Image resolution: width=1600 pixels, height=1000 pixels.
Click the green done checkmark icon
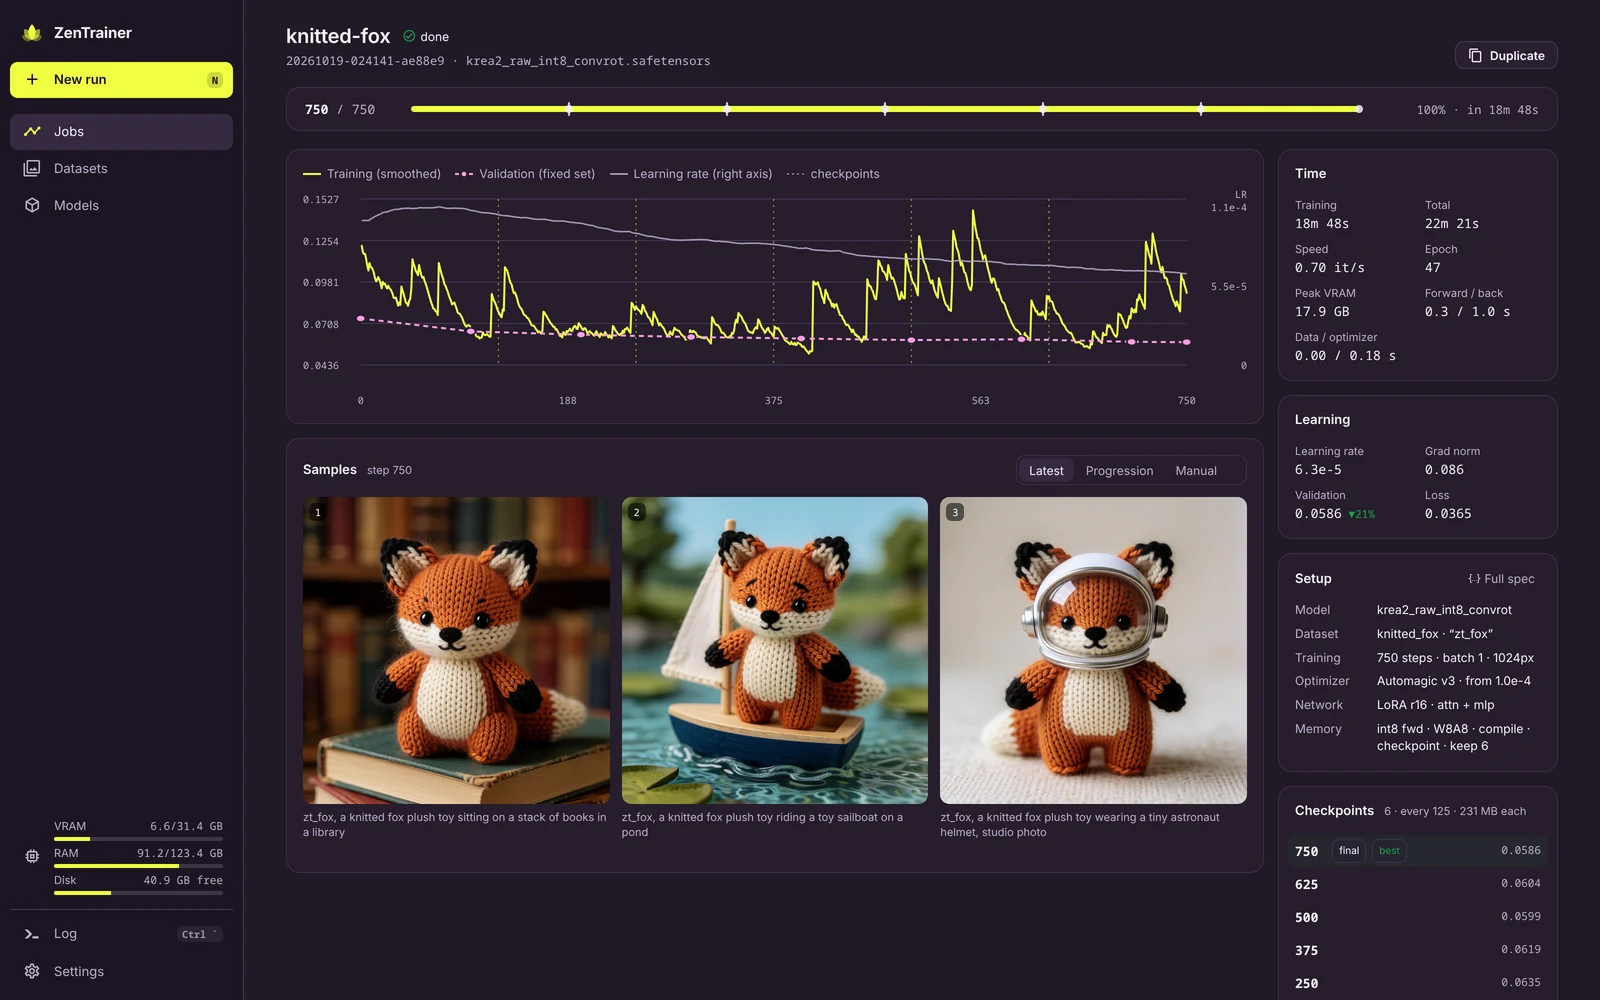pos(409,36)
